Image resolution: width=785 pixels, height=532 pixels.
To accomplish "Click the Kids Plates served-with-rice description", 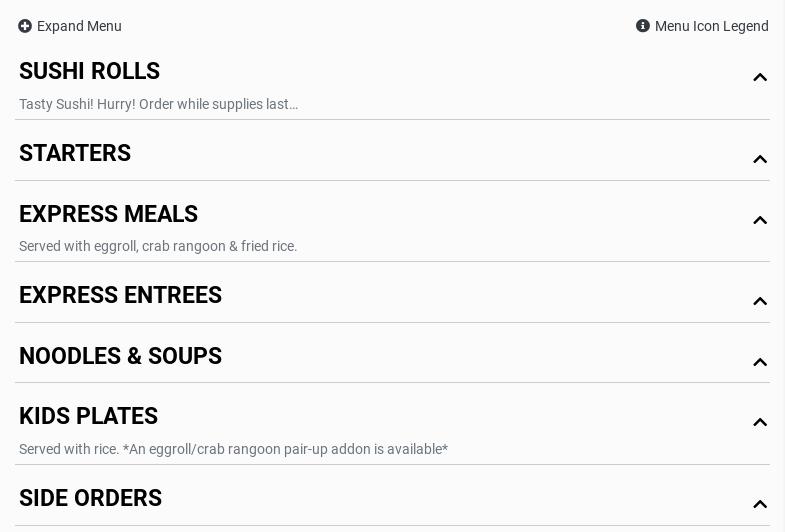I will pyautogui.click(x=233, y=449).
